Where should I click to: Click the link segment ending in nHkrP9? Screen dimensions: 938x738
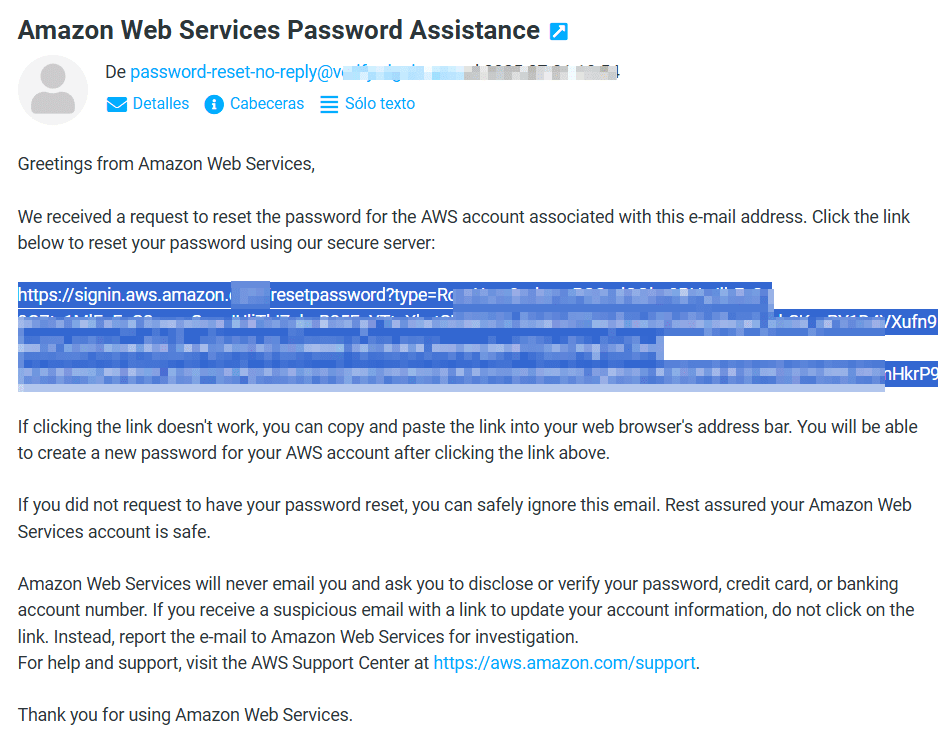click(x=911, y=374)
